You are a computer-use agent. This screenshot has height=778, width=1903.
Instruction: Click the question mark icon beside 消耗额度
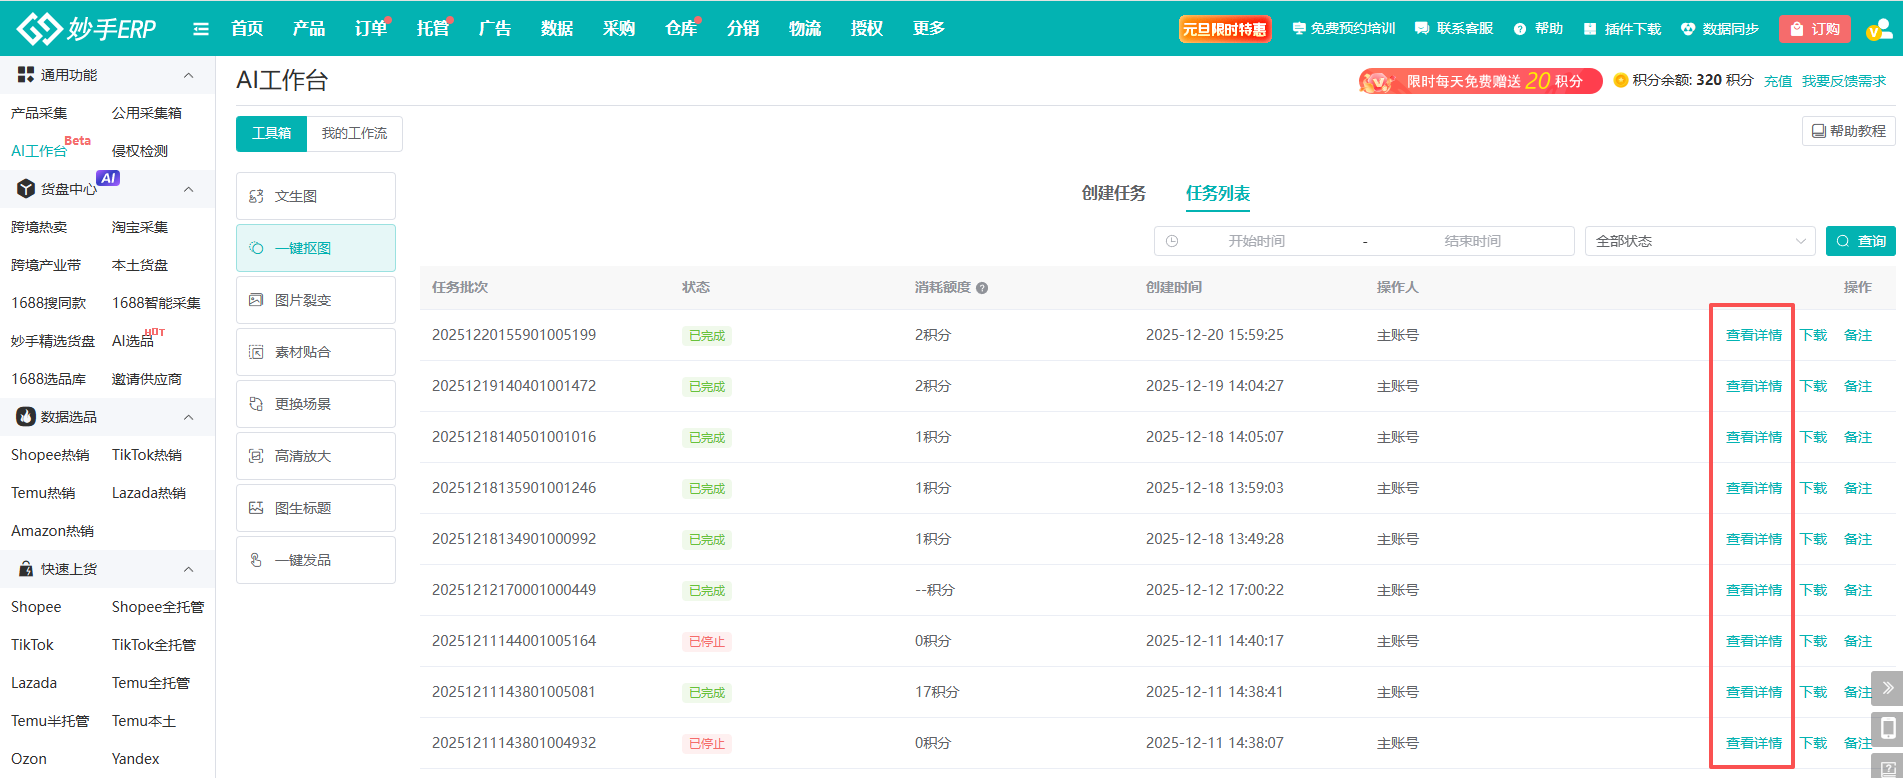(982, 288)
